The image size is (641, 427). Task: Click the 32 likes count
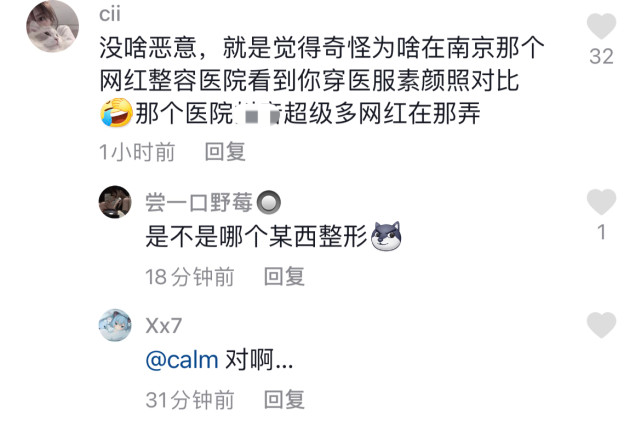pyautogui.click(x=601, y=56)
